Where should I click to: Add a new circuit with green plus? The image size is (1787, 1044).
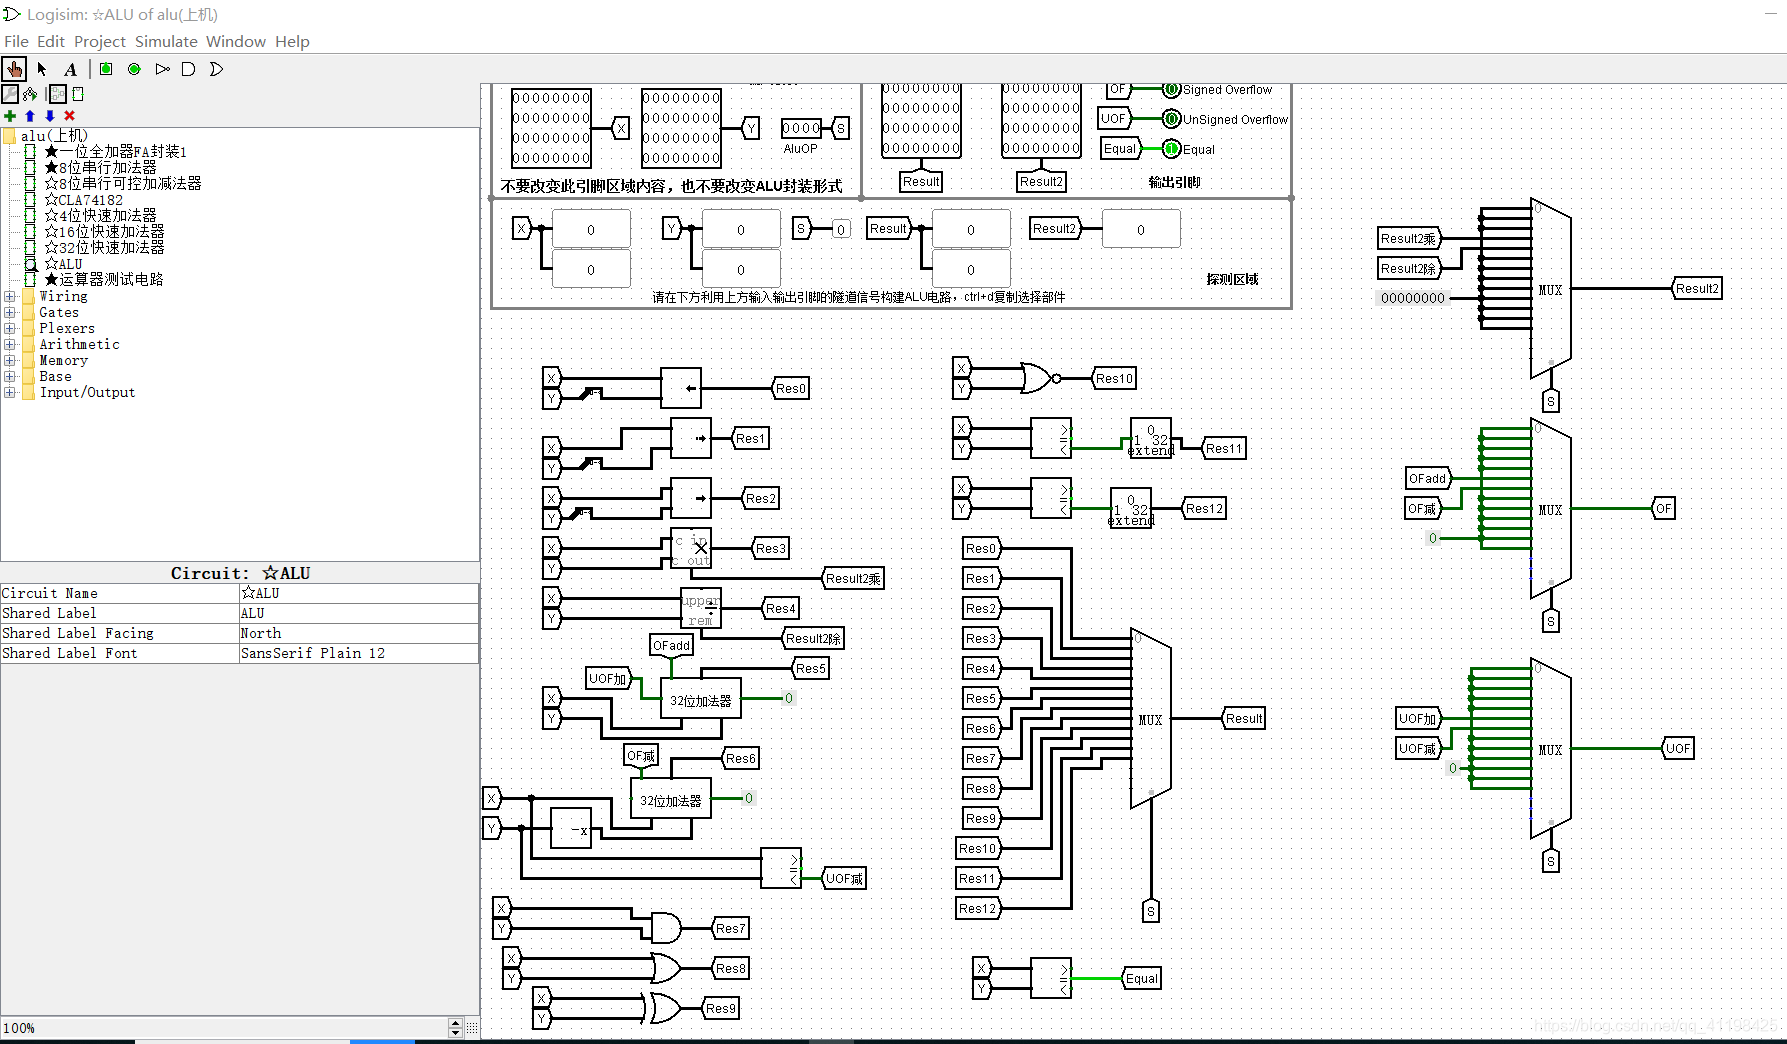pyautogui.click(x=10, y=116)
